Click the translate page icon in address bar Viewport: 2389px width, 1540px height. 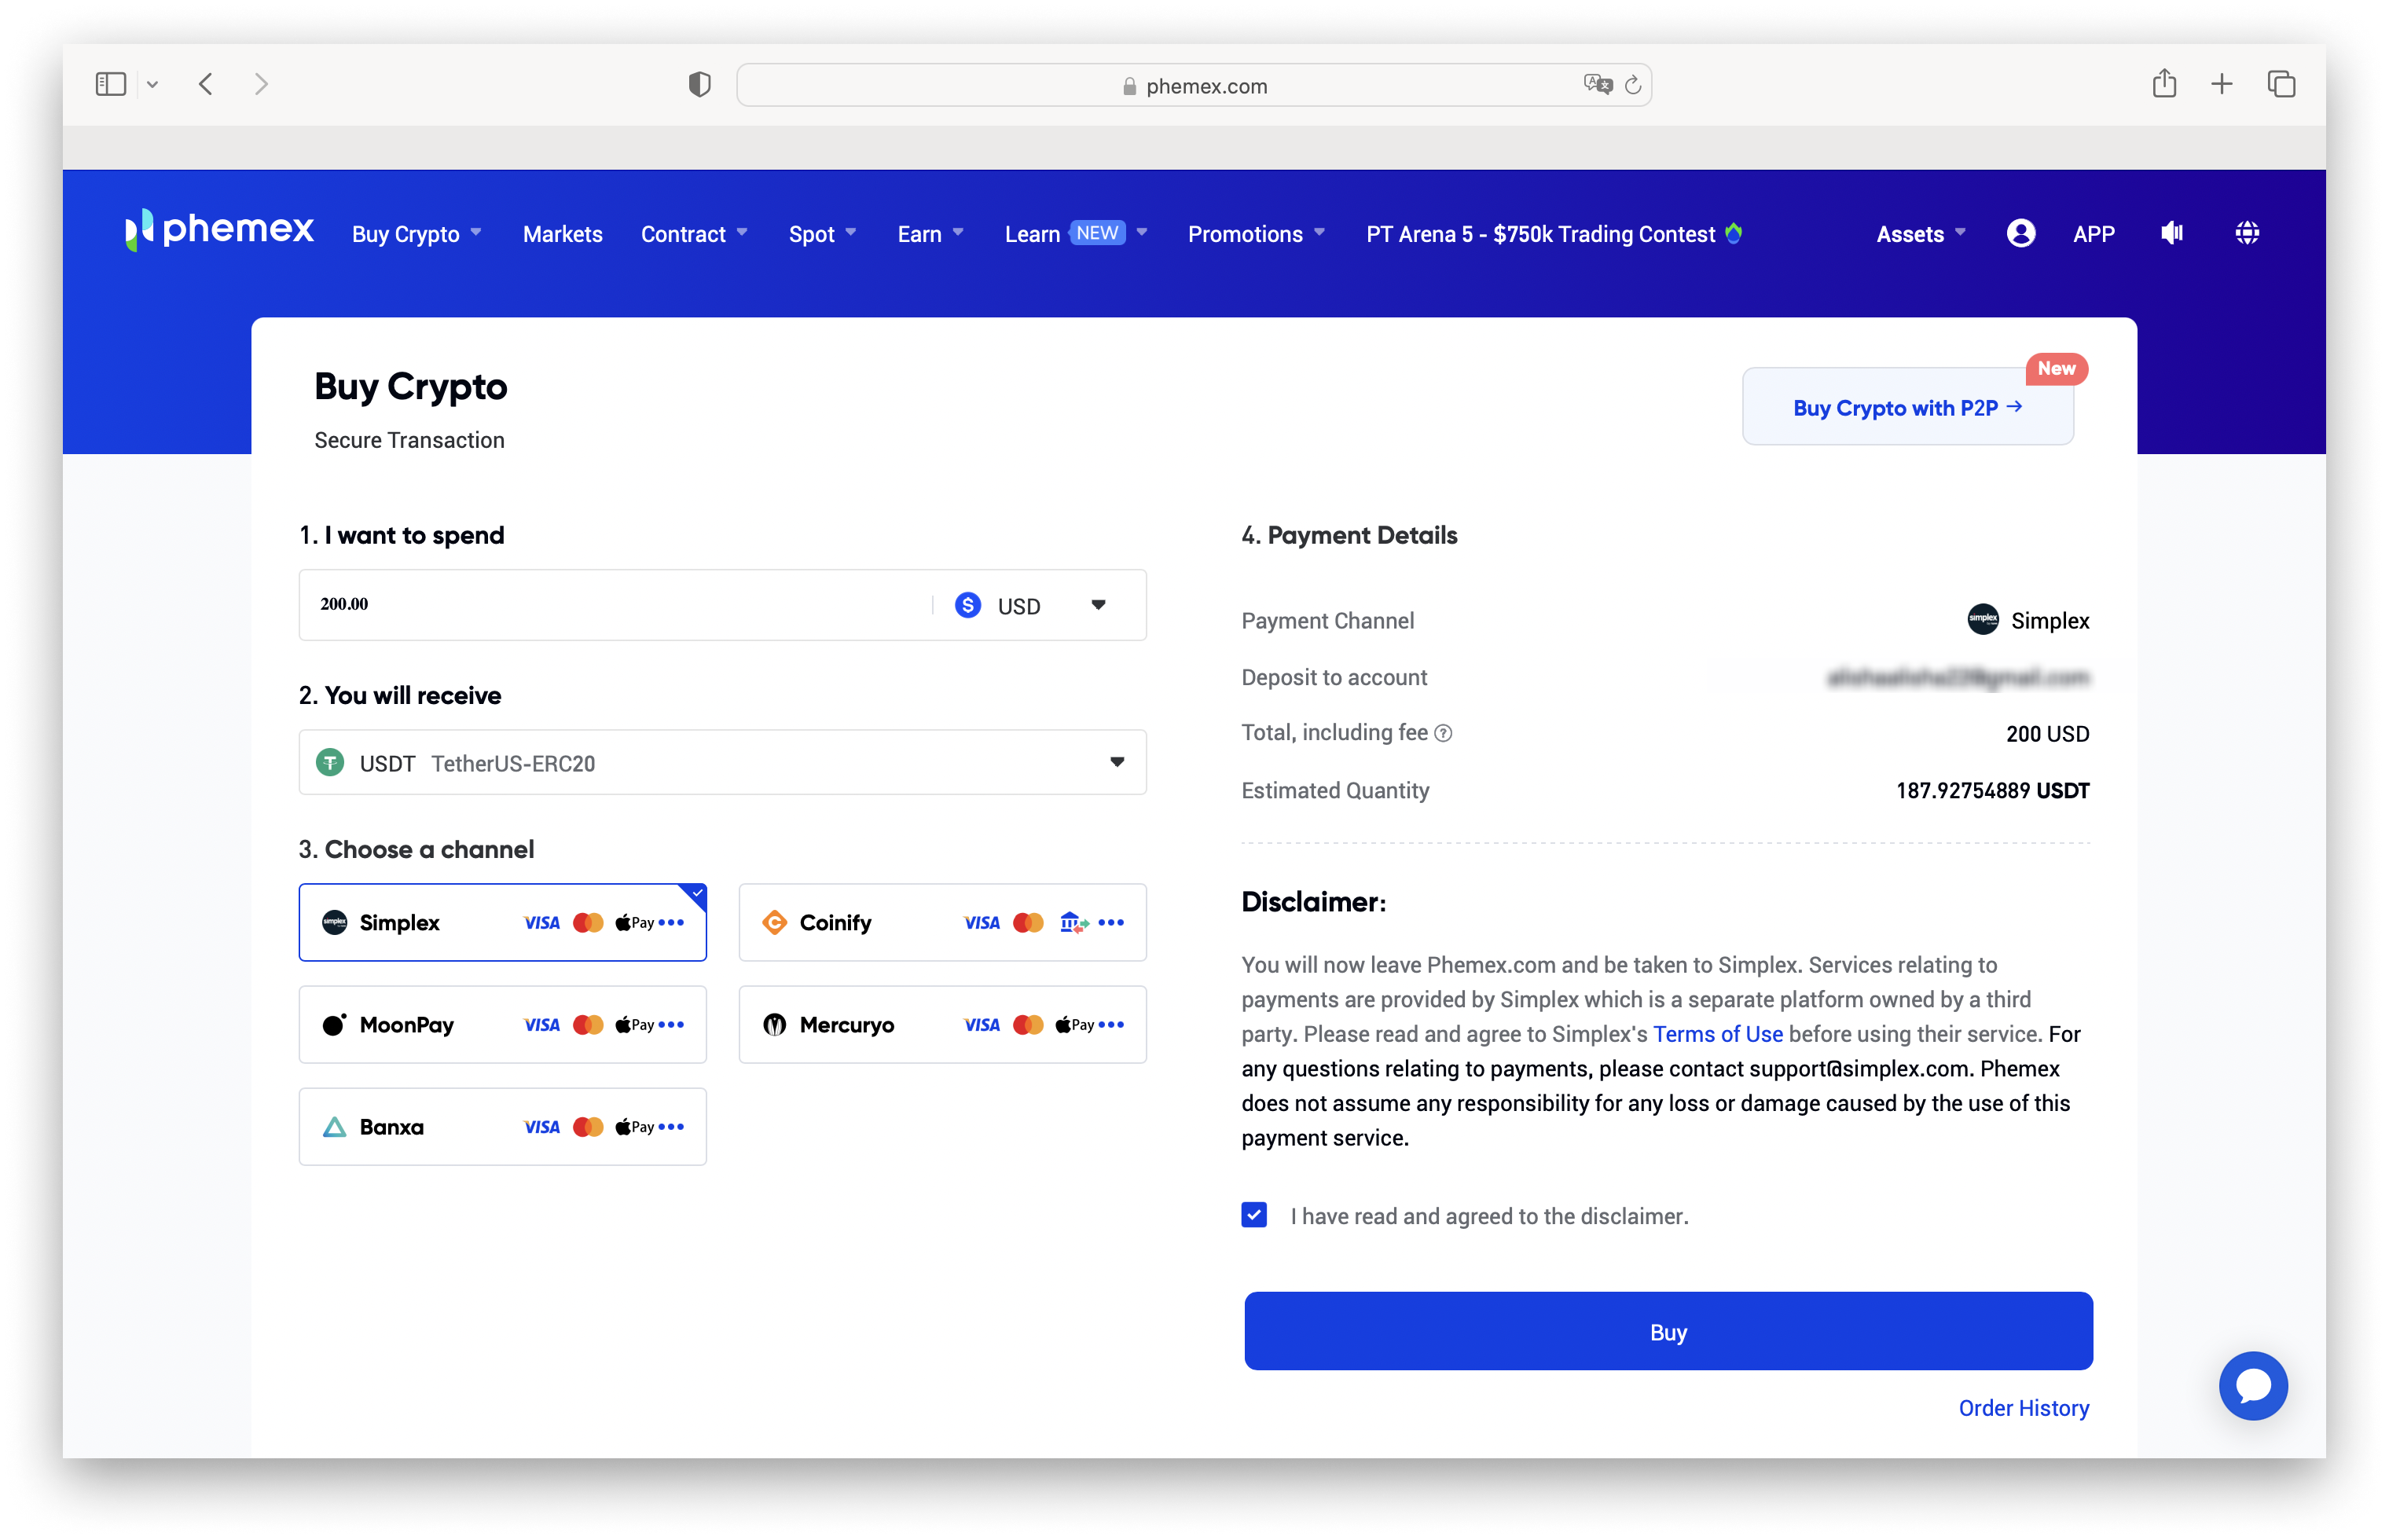(x=1597, y=85)
